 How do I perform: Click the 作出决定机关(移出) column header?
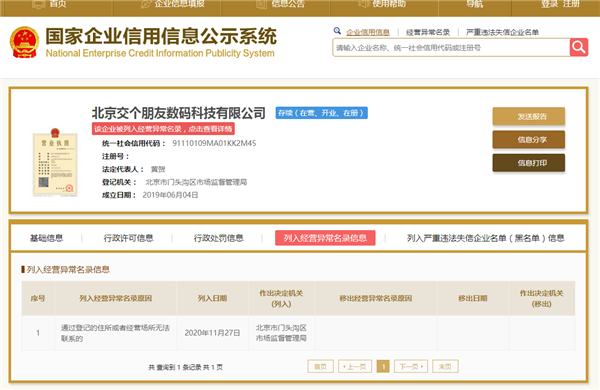(x=541, y=299)
